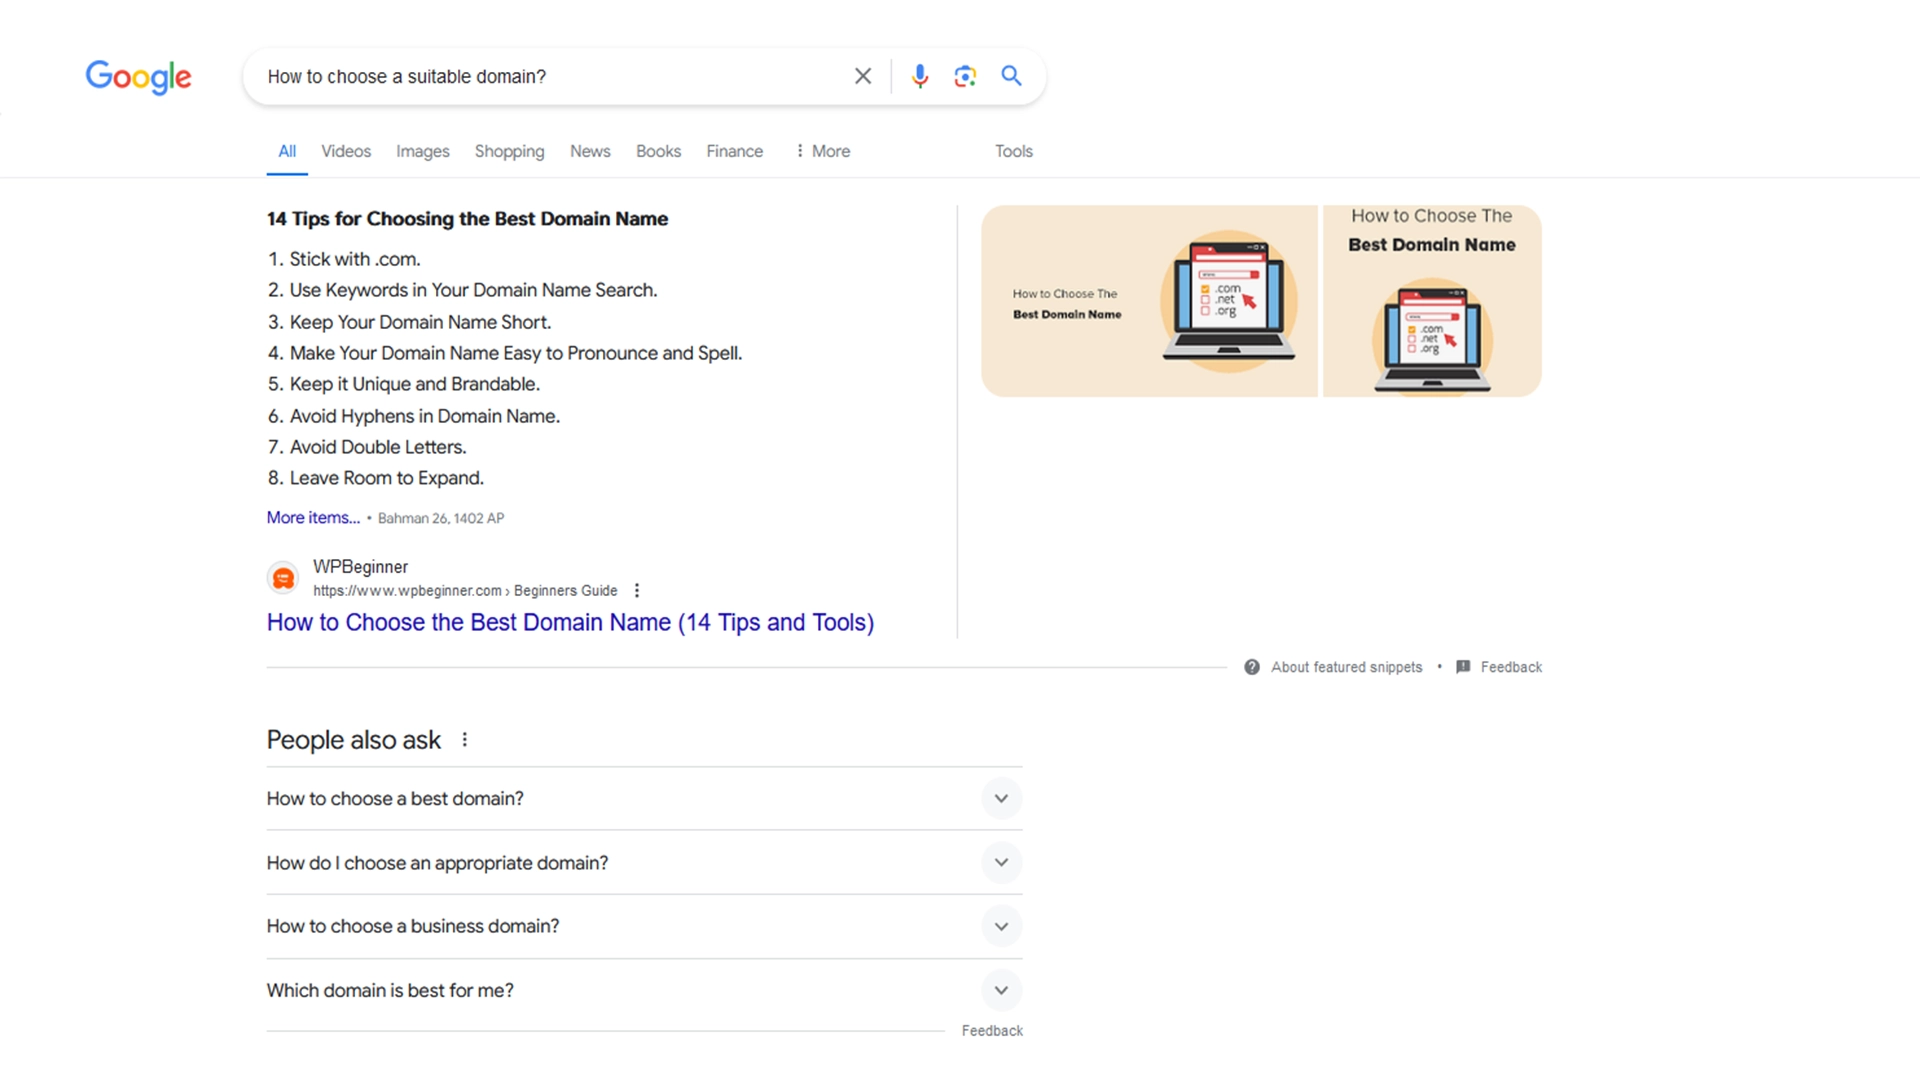Click the featured snippet Feedback flag icon
1920x1080 pixels.
pyautogui.click(x=1463, y=667)
